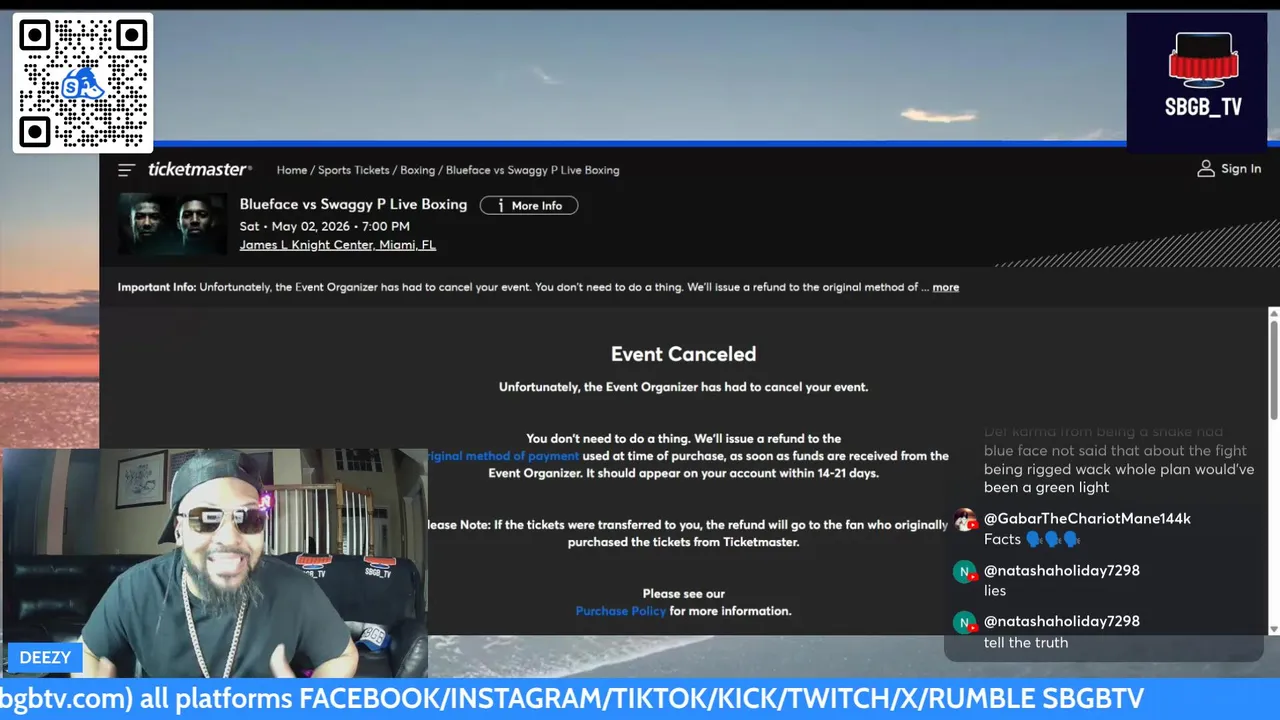Go to Home breadcrumb
Image resolution: width=1280 pixels, height=720 pixels.
(x=292, y=170)
